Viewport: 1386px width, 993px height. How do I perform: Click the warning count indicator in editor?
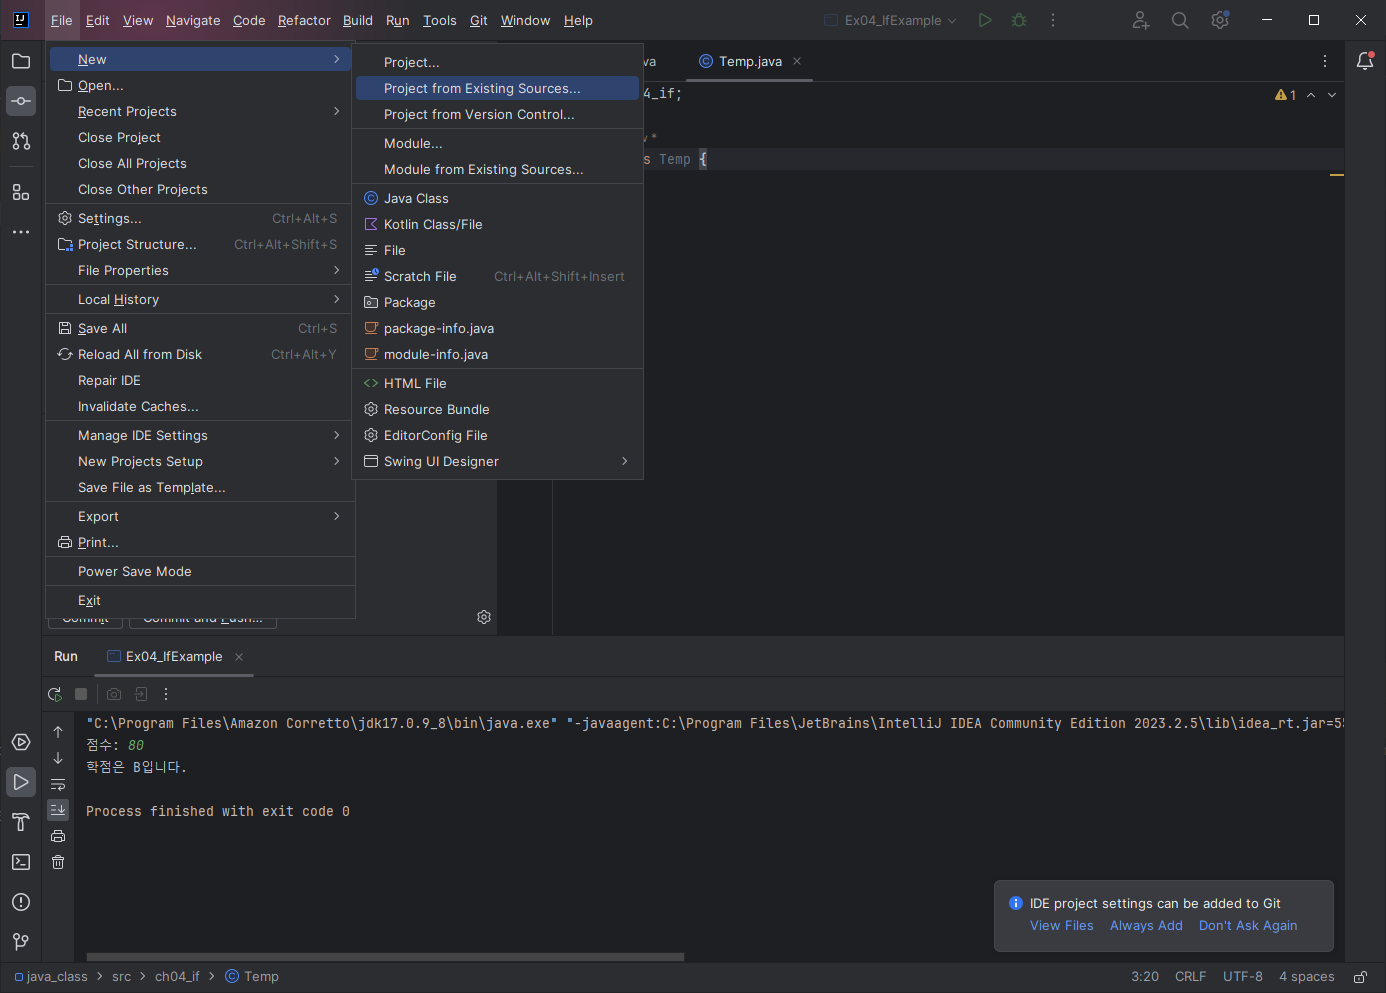1285,95
